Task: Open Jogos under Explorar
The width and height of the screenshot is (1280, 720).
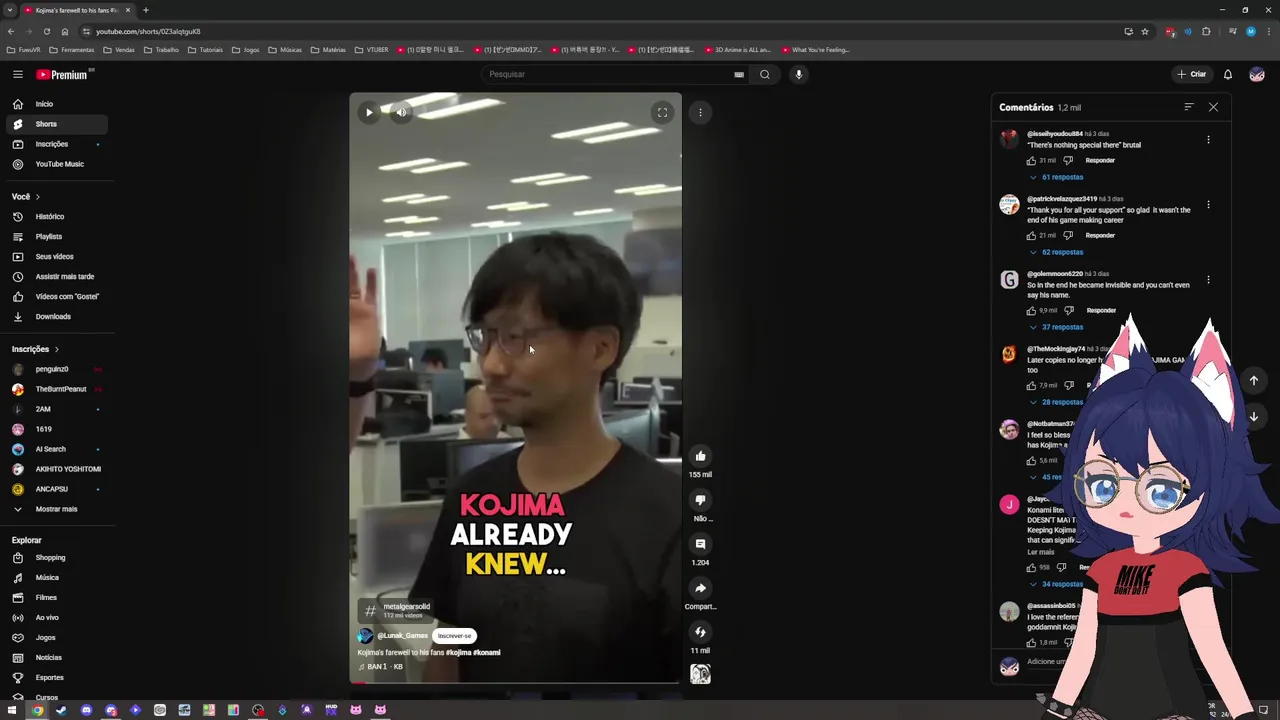Action: click(x=56, y=637)
